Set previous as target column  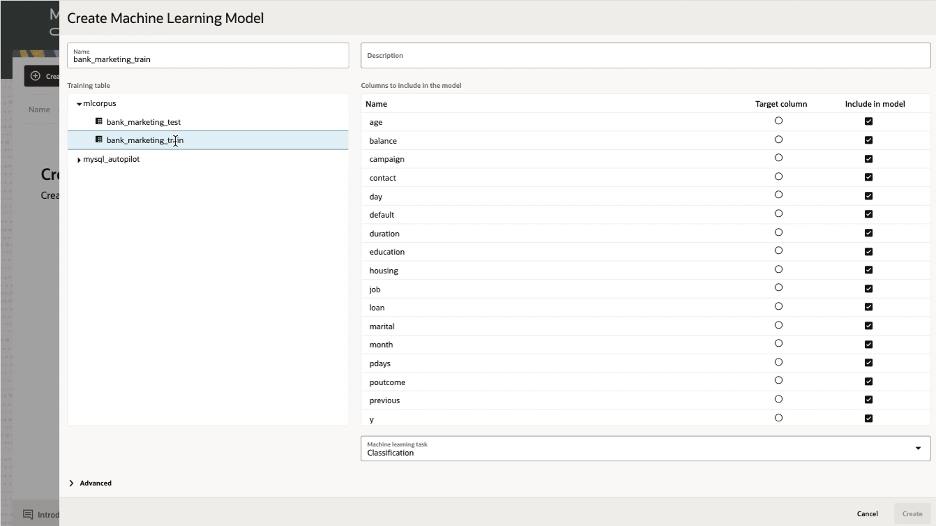pyautogui.click(x=778, y=399)
